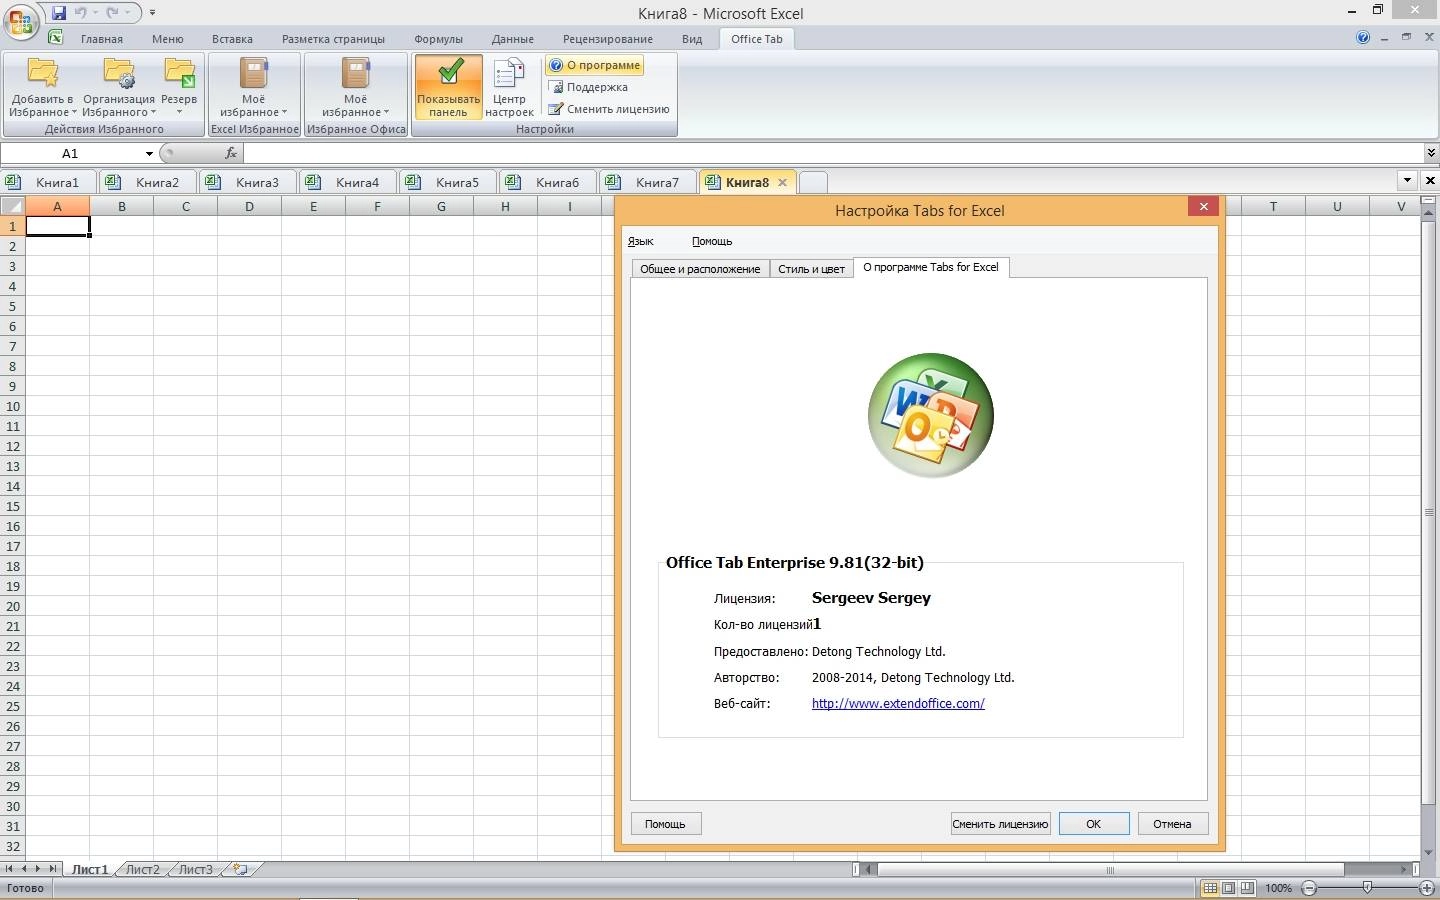Click 100% zoom level
Image resolution: width=1440 pixels, height=900 pixels.
pyautogui.click(x=1278, y=888)
